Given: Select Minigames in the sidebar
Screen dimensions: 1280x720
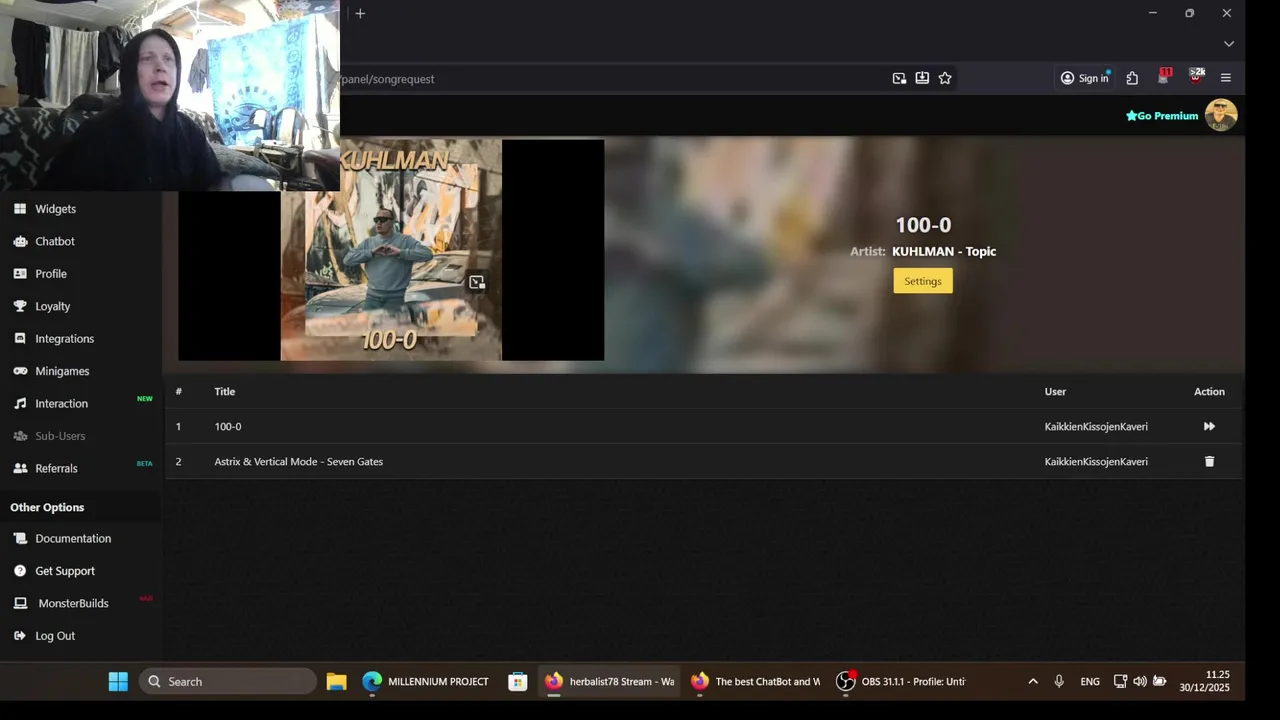Looking at the screenshot, I should pos(62,371).
